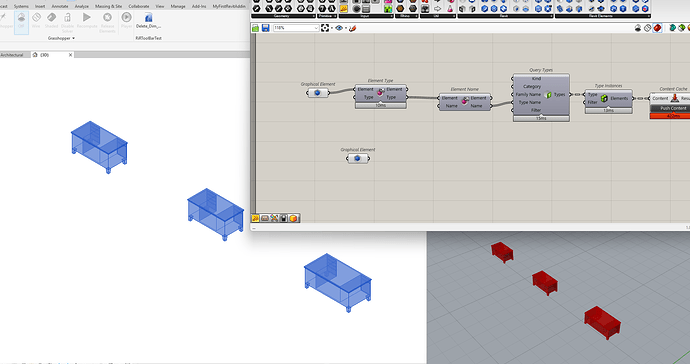Viewport: 690px width, 364px height.
Task: Click the Push Content button
Action: 672,108
